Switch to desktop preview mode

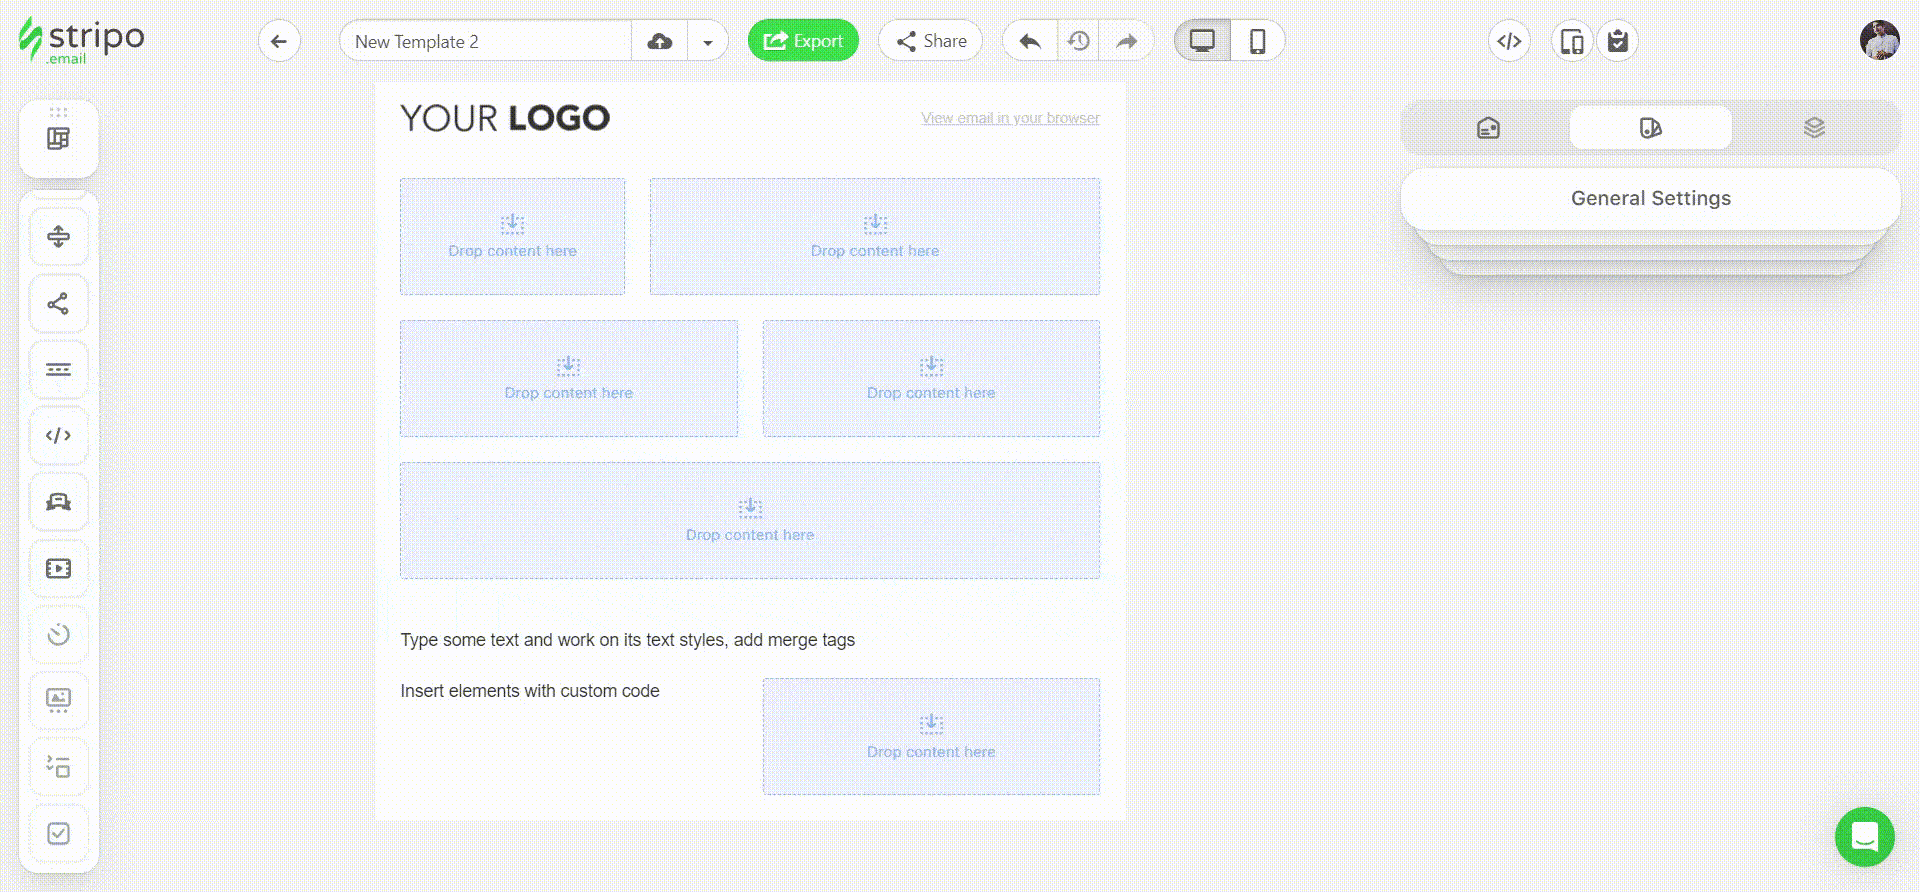click(x=1202, y=41)
